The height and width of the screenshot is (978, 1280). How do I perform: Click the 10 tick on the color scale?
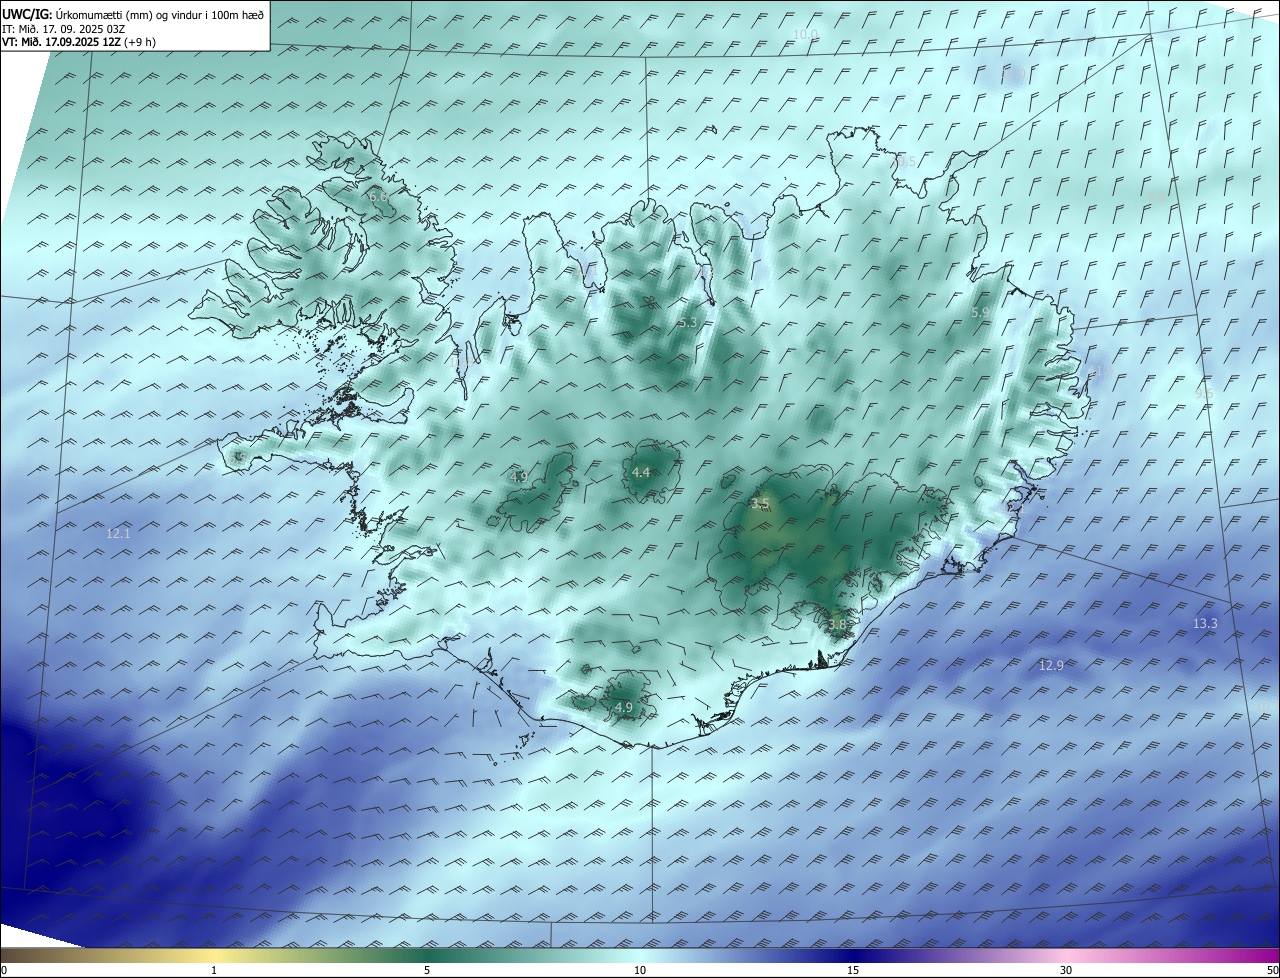coord(640,970)
